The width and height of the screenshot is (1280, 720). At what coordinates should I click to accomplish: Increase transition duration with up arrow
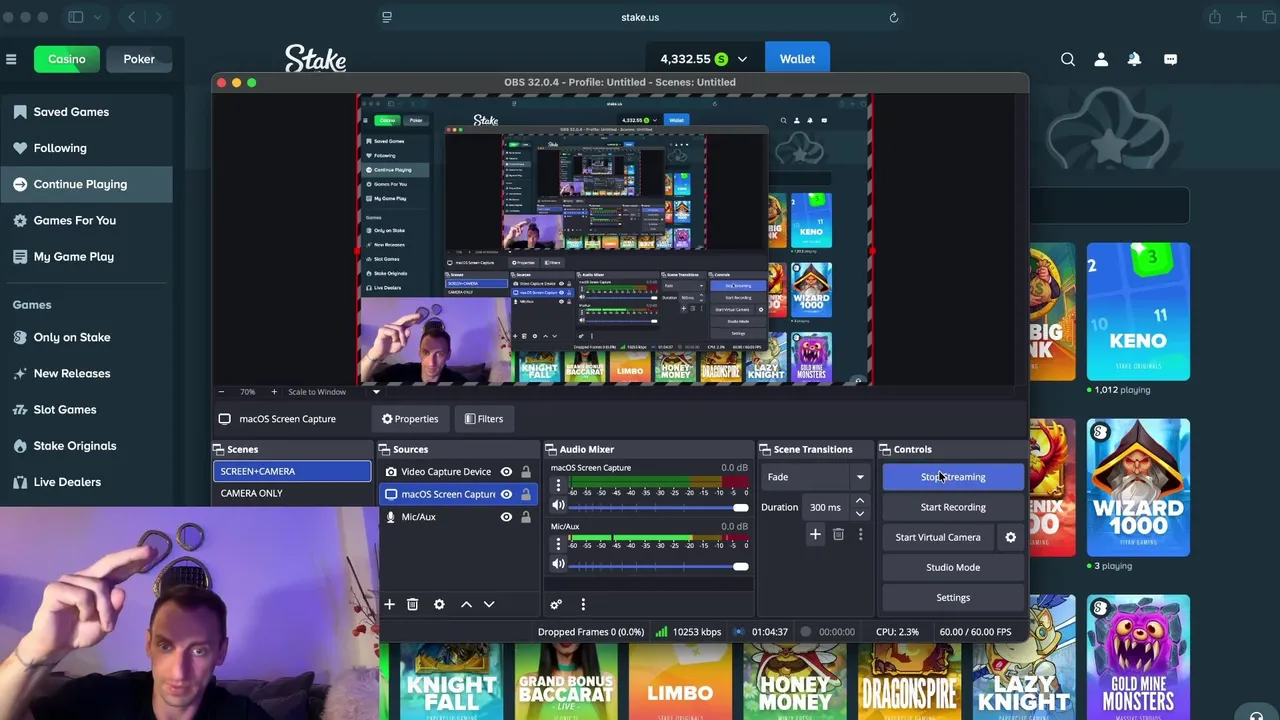pyautogui.click(x=859, y=501)
